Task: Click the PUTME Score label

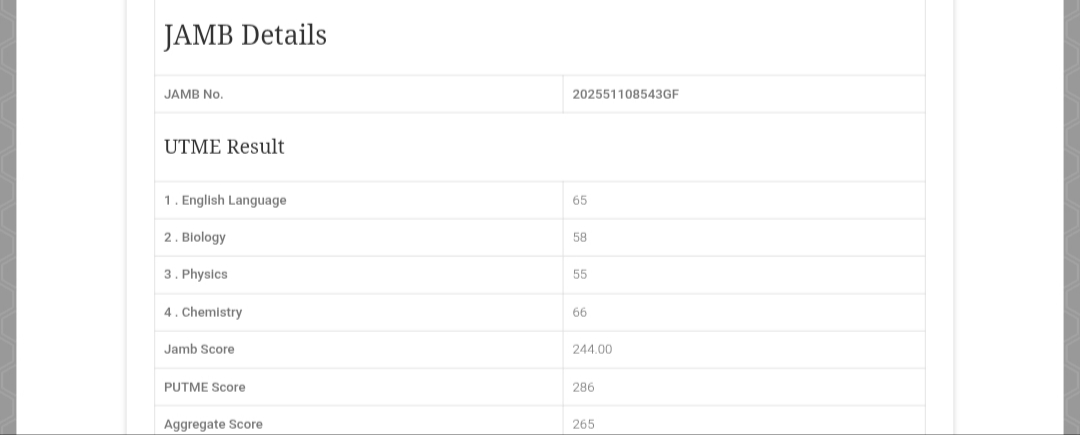Action: (x=205, y=387)
